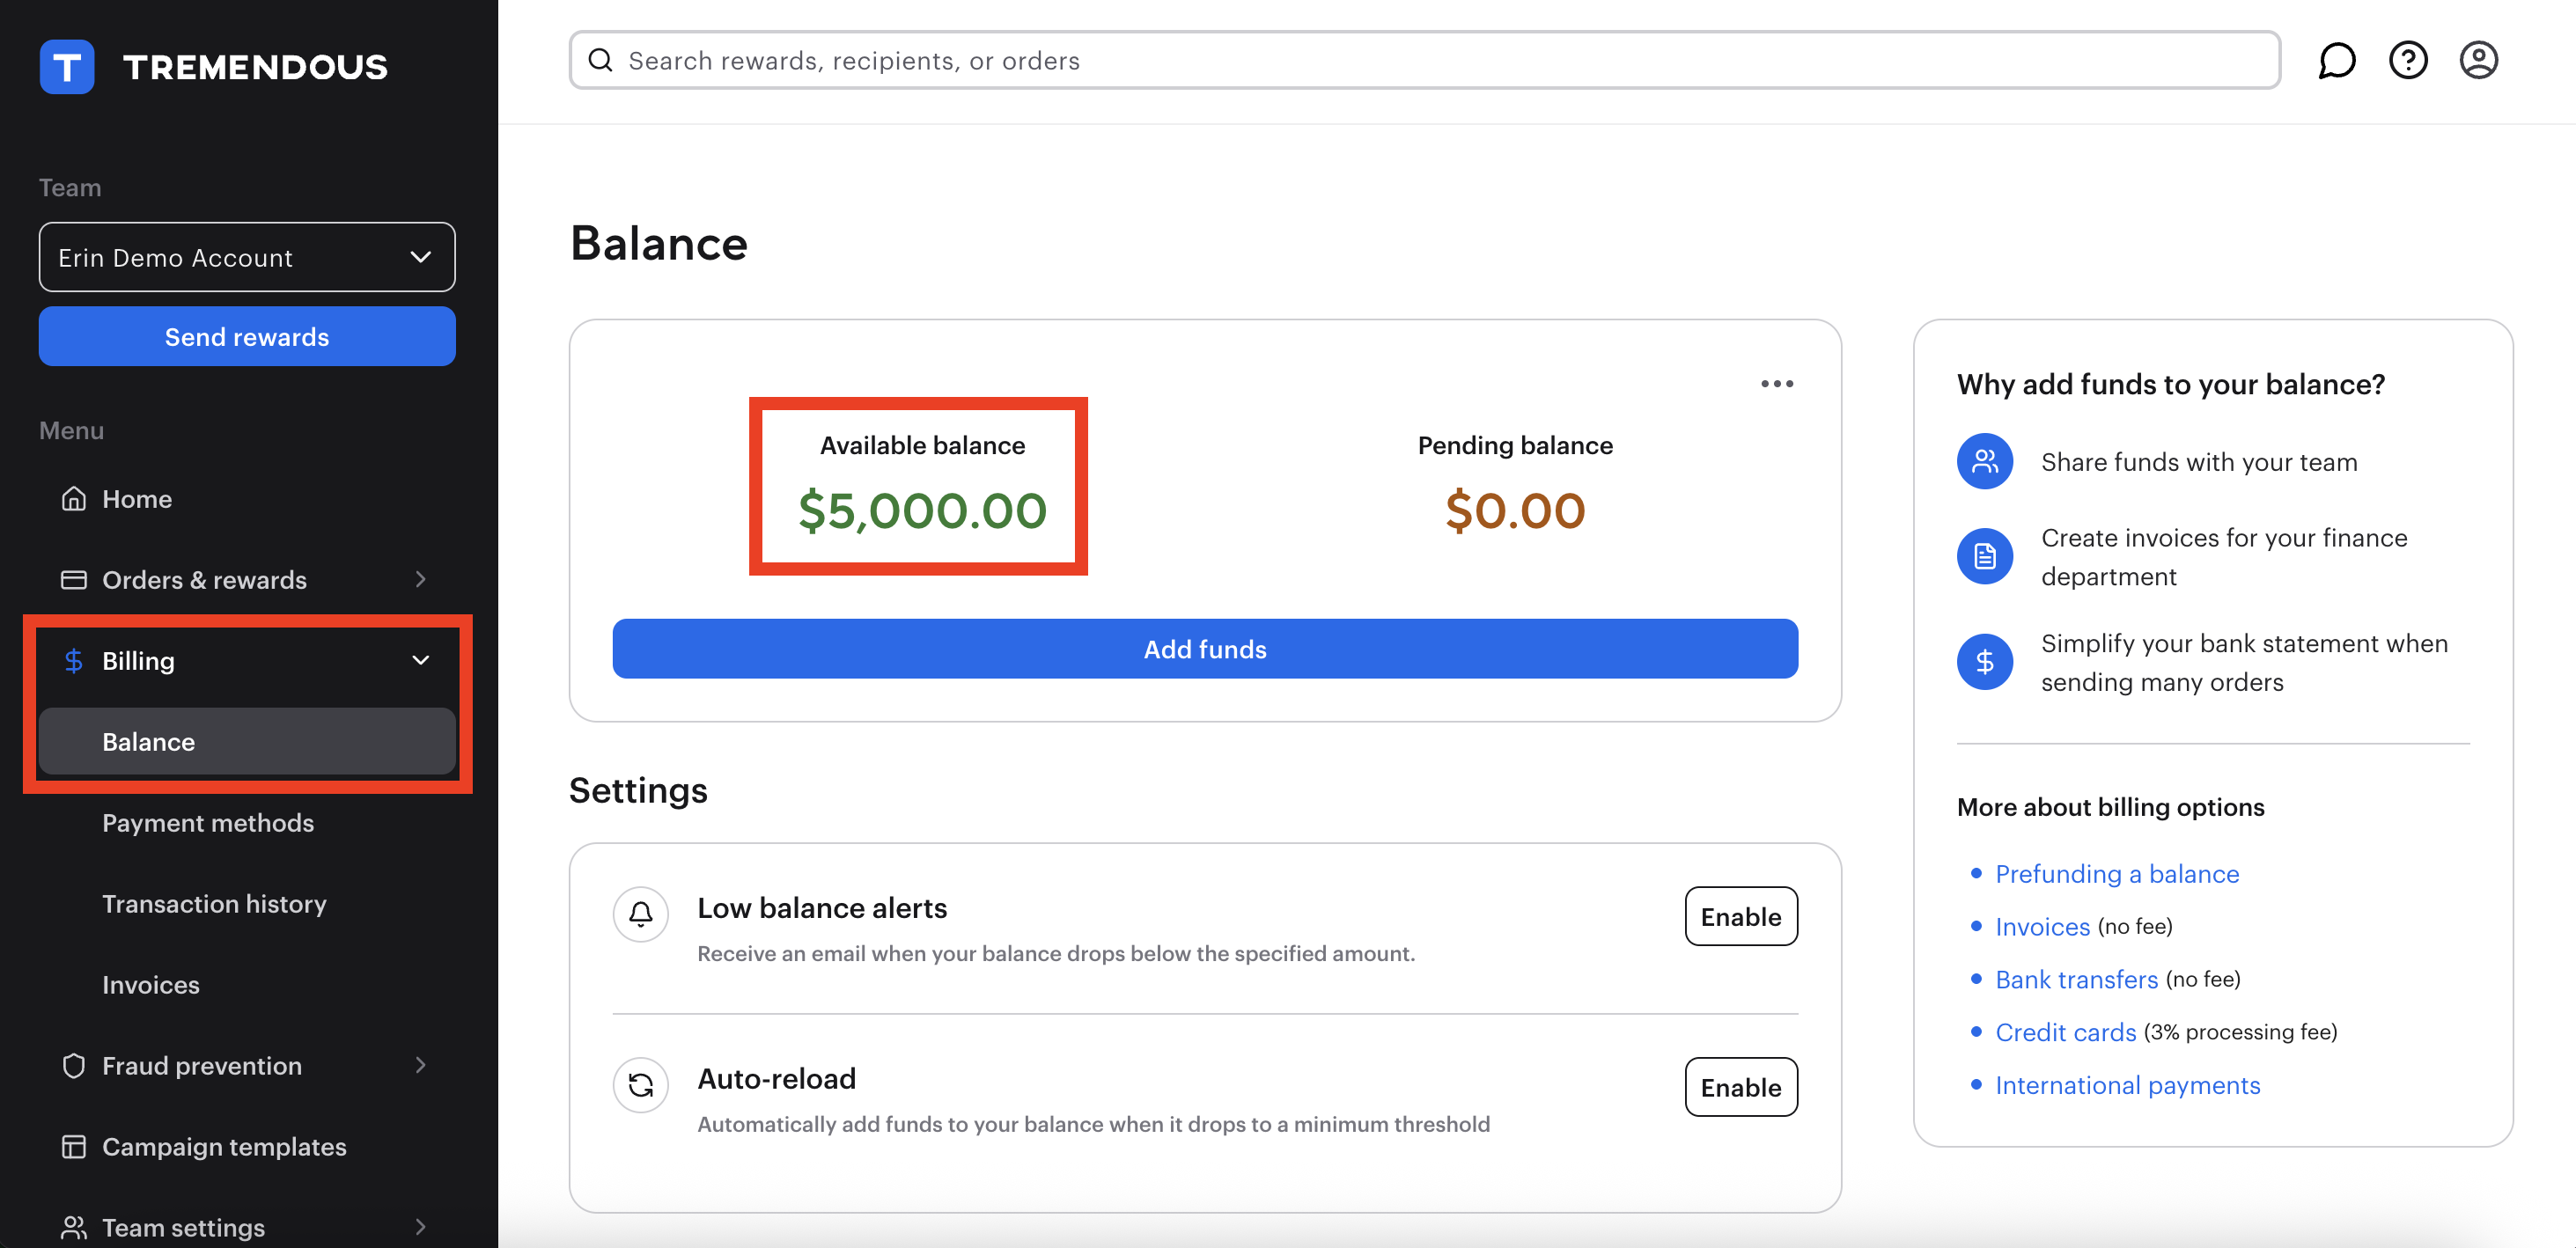Select Balance under Billing
The image size is (2576, 1248).
(x=247, y=741)
